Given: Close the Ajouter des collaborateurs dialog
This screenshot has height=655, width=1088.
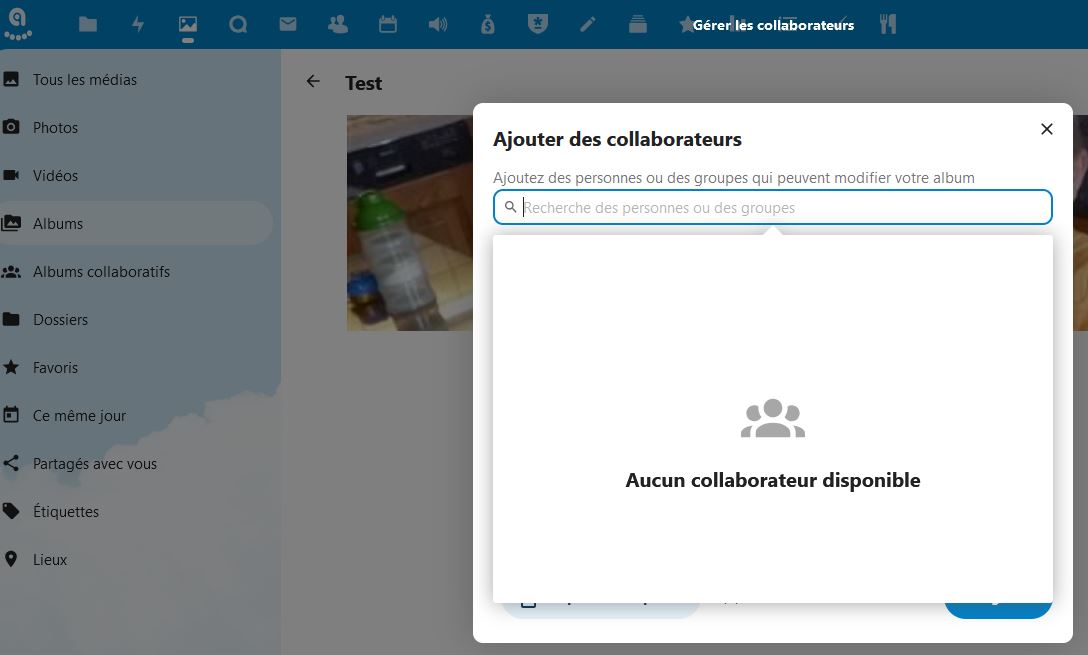Looking at the screenshot, I should tap(1047, 129).
